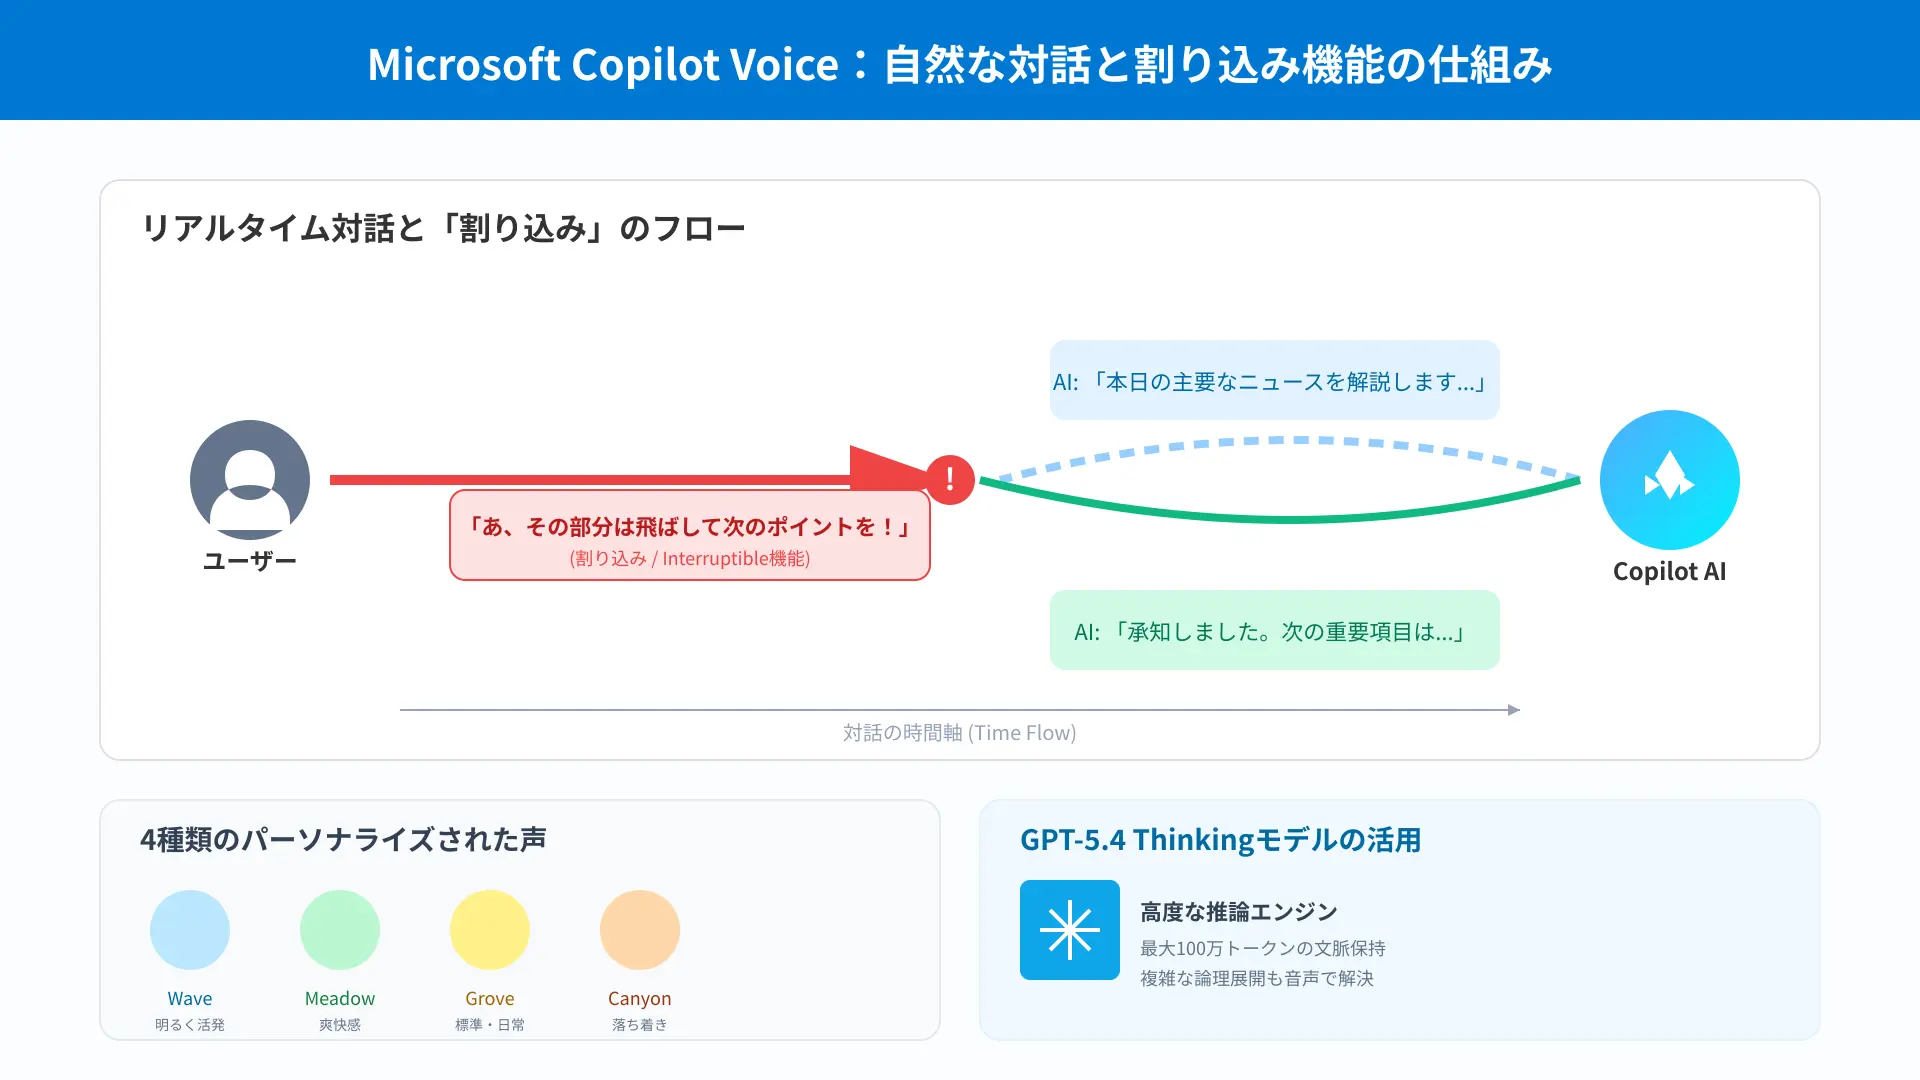The width and height of the screenshot is (1920, 1080).
Task: Click the blue AI news explanation bubble
Action: coord(1275,380)
